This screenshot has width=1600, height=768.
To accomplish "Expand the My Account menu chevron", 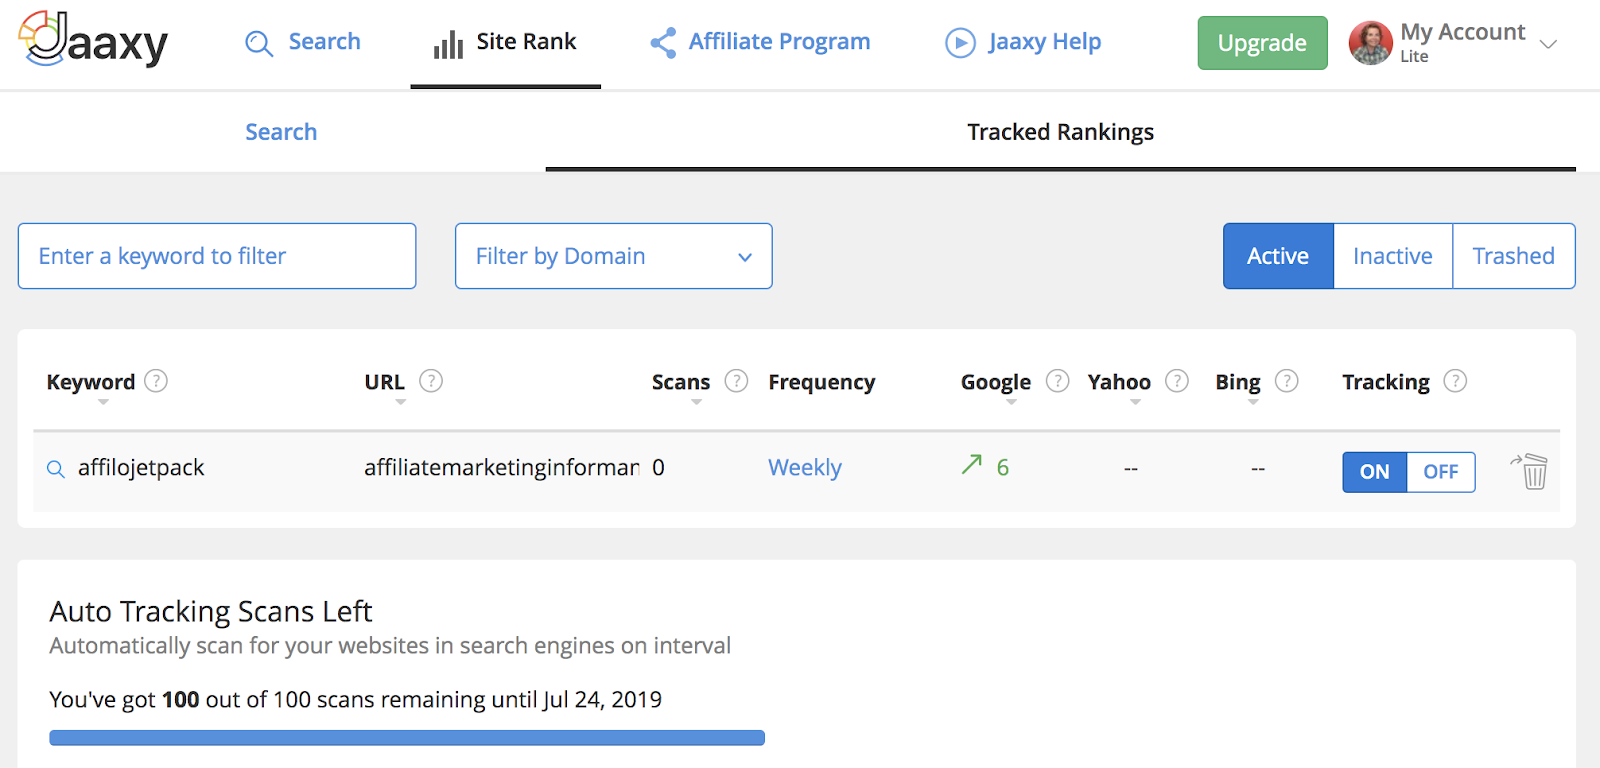I will [1548, 44].
